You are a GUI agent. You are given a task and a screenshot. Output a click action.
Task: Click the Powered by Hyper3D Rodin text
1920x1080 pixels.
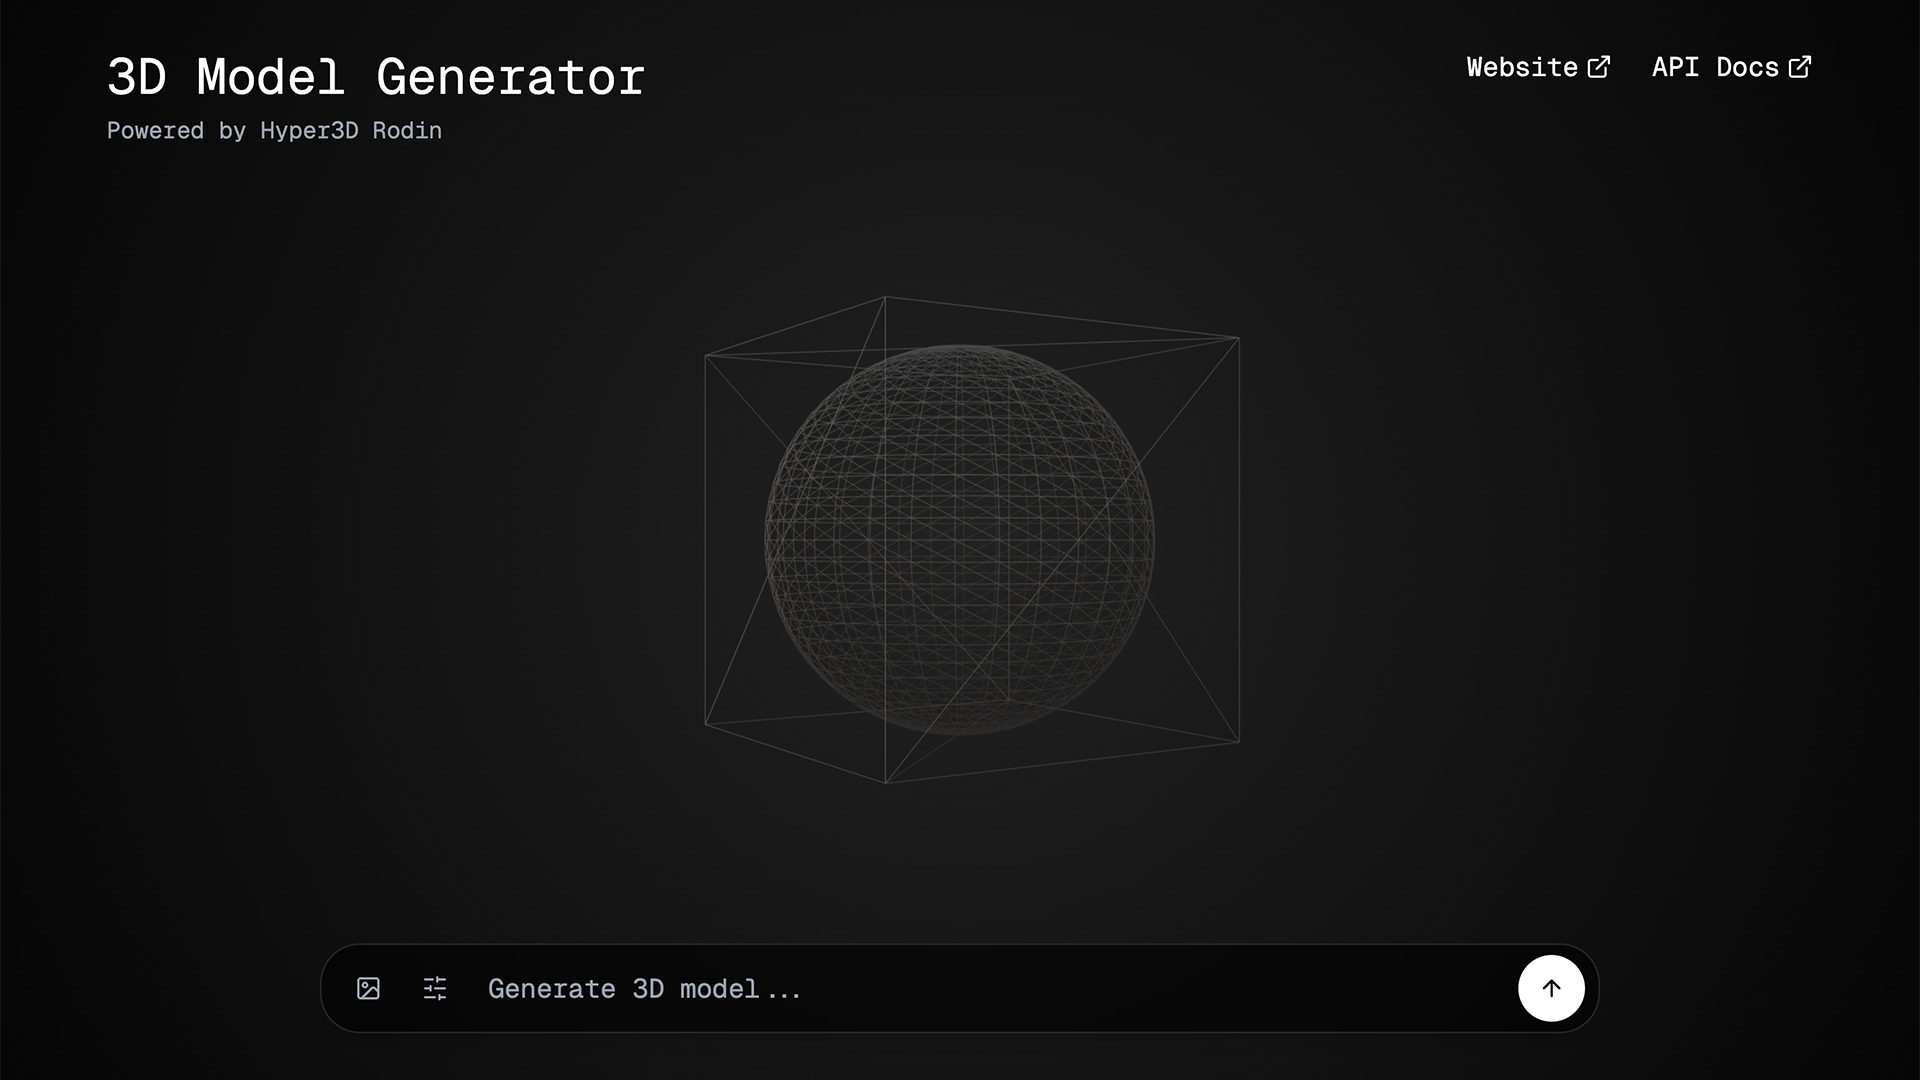(x=274, y=131)
